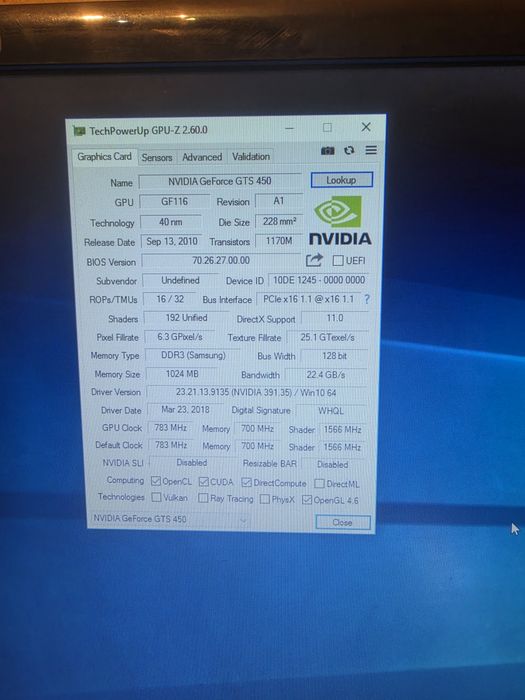Screen dimensions: 525x700
Task: Select the Validation tab
Action: coord(251,157)
